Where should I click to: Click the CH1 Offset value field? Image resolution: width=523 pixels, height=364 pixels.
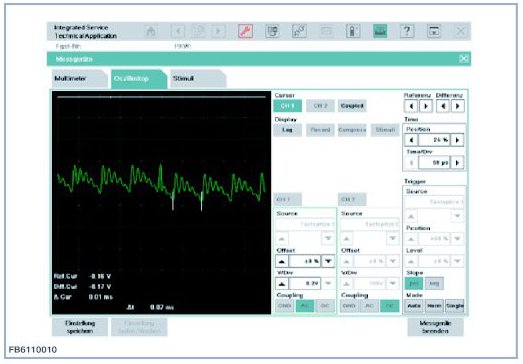point(305,261)
